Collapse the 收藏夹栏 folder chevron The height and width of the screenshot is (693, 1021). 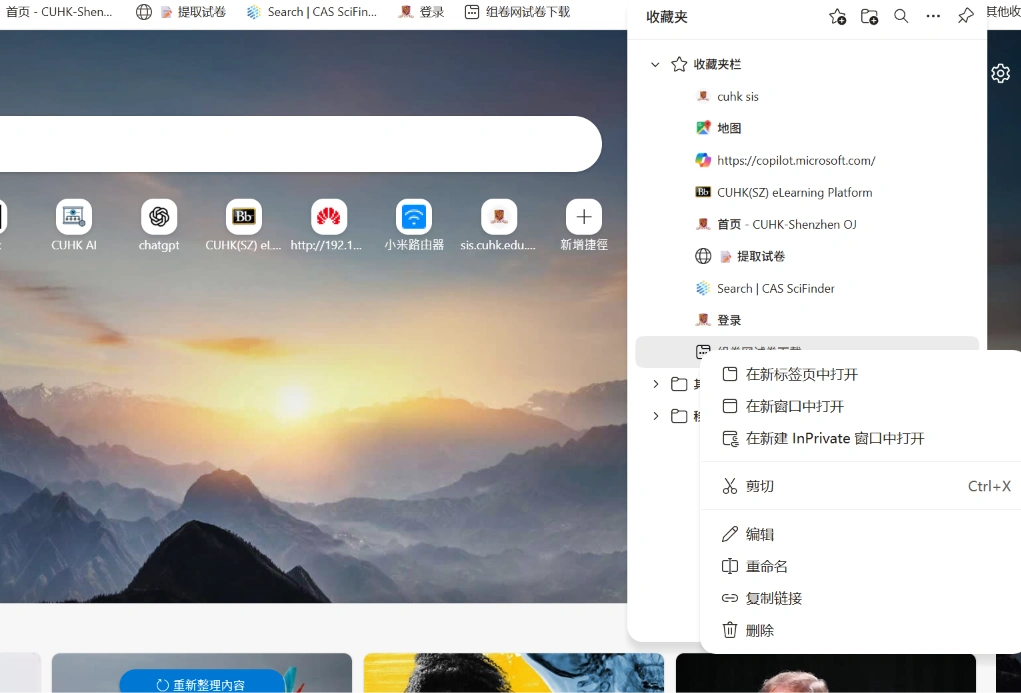pos(655,64)
